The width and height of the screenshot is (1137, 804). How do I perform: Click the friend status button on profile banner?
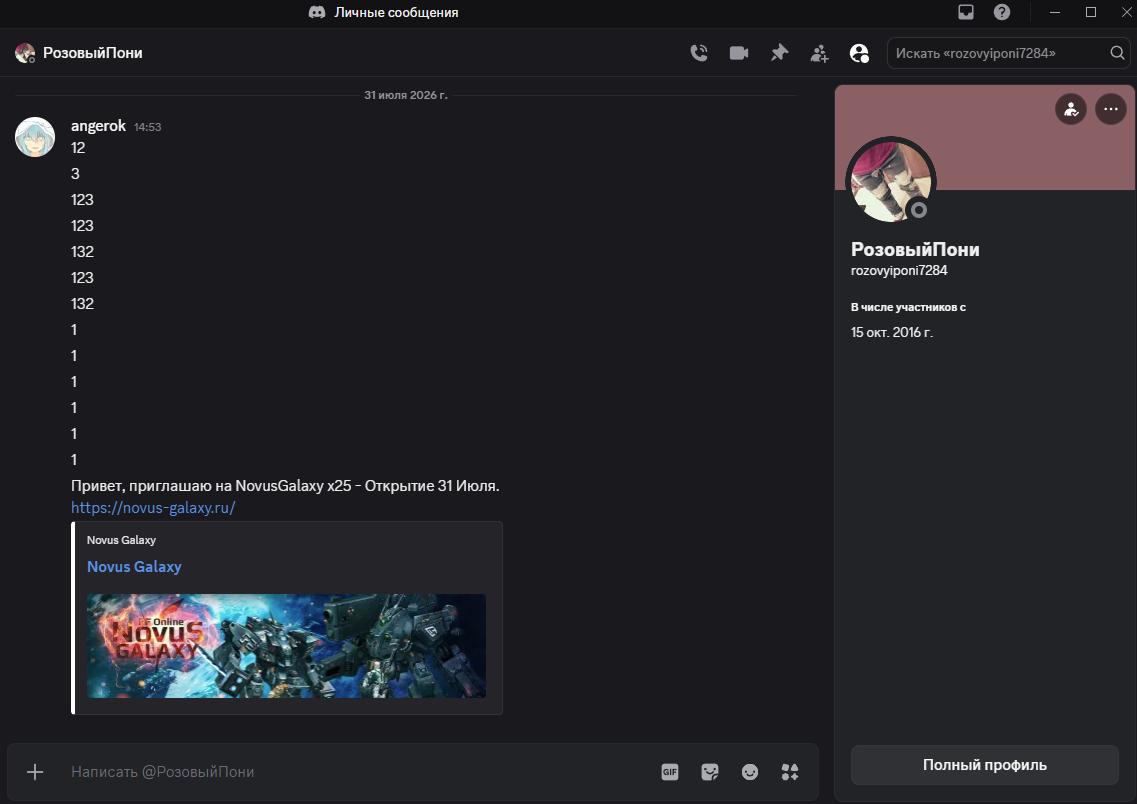tap(1071, 109)
